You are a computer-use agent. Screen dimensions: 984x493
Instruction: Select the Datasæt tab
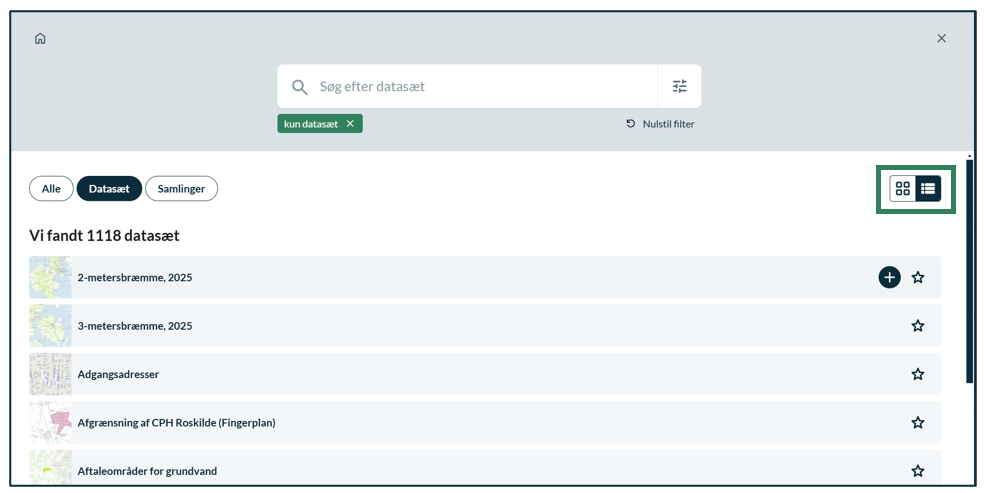(x=109, y=189)
